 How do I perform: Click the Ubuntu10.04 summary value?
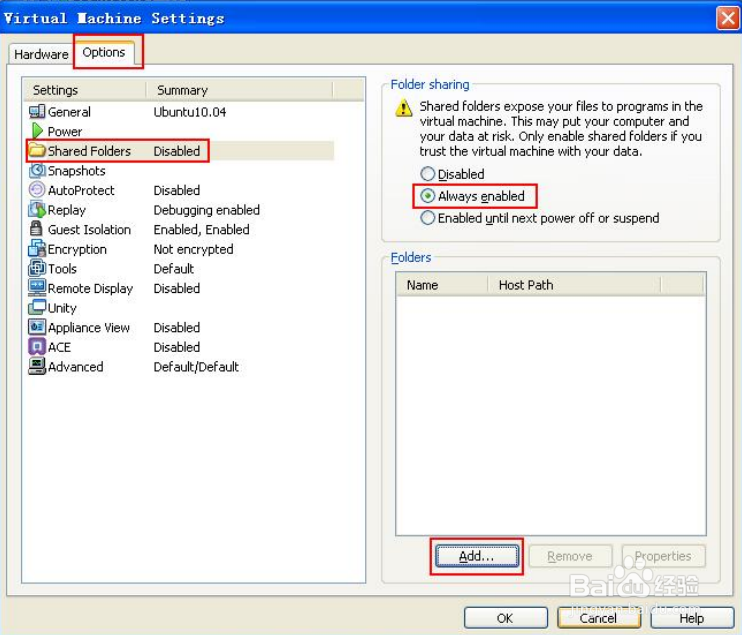coord(190,112)
